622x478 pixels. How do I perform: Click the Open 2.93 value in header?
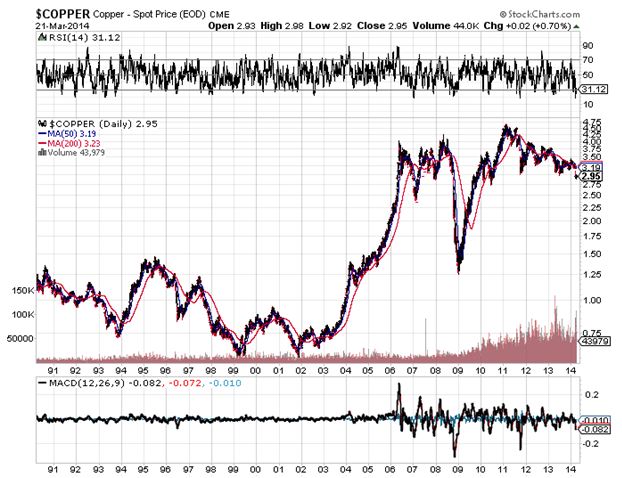pos(232,26)
